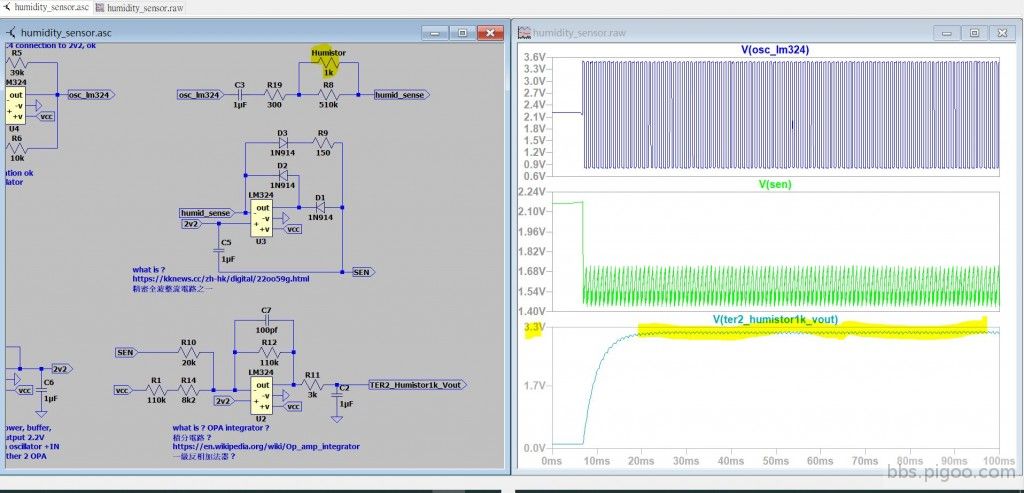This screenshot has width=1024, height=493.
Task: Select the R1 resistor symbol
Action: (155, 390)
